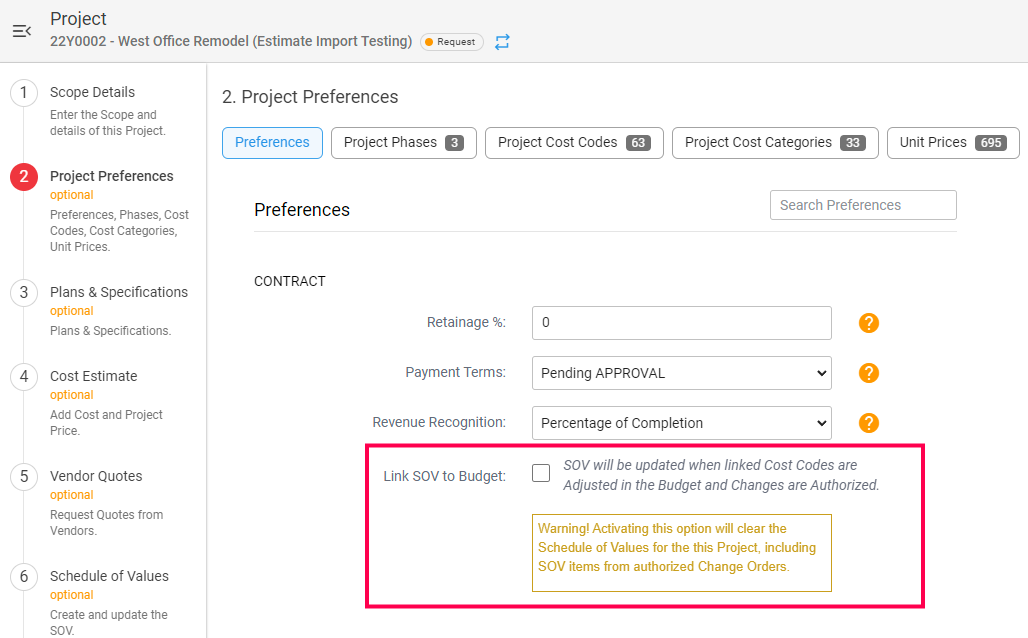
Task: Click the blue sync arrows icon
Action: (x=502, y=42)
